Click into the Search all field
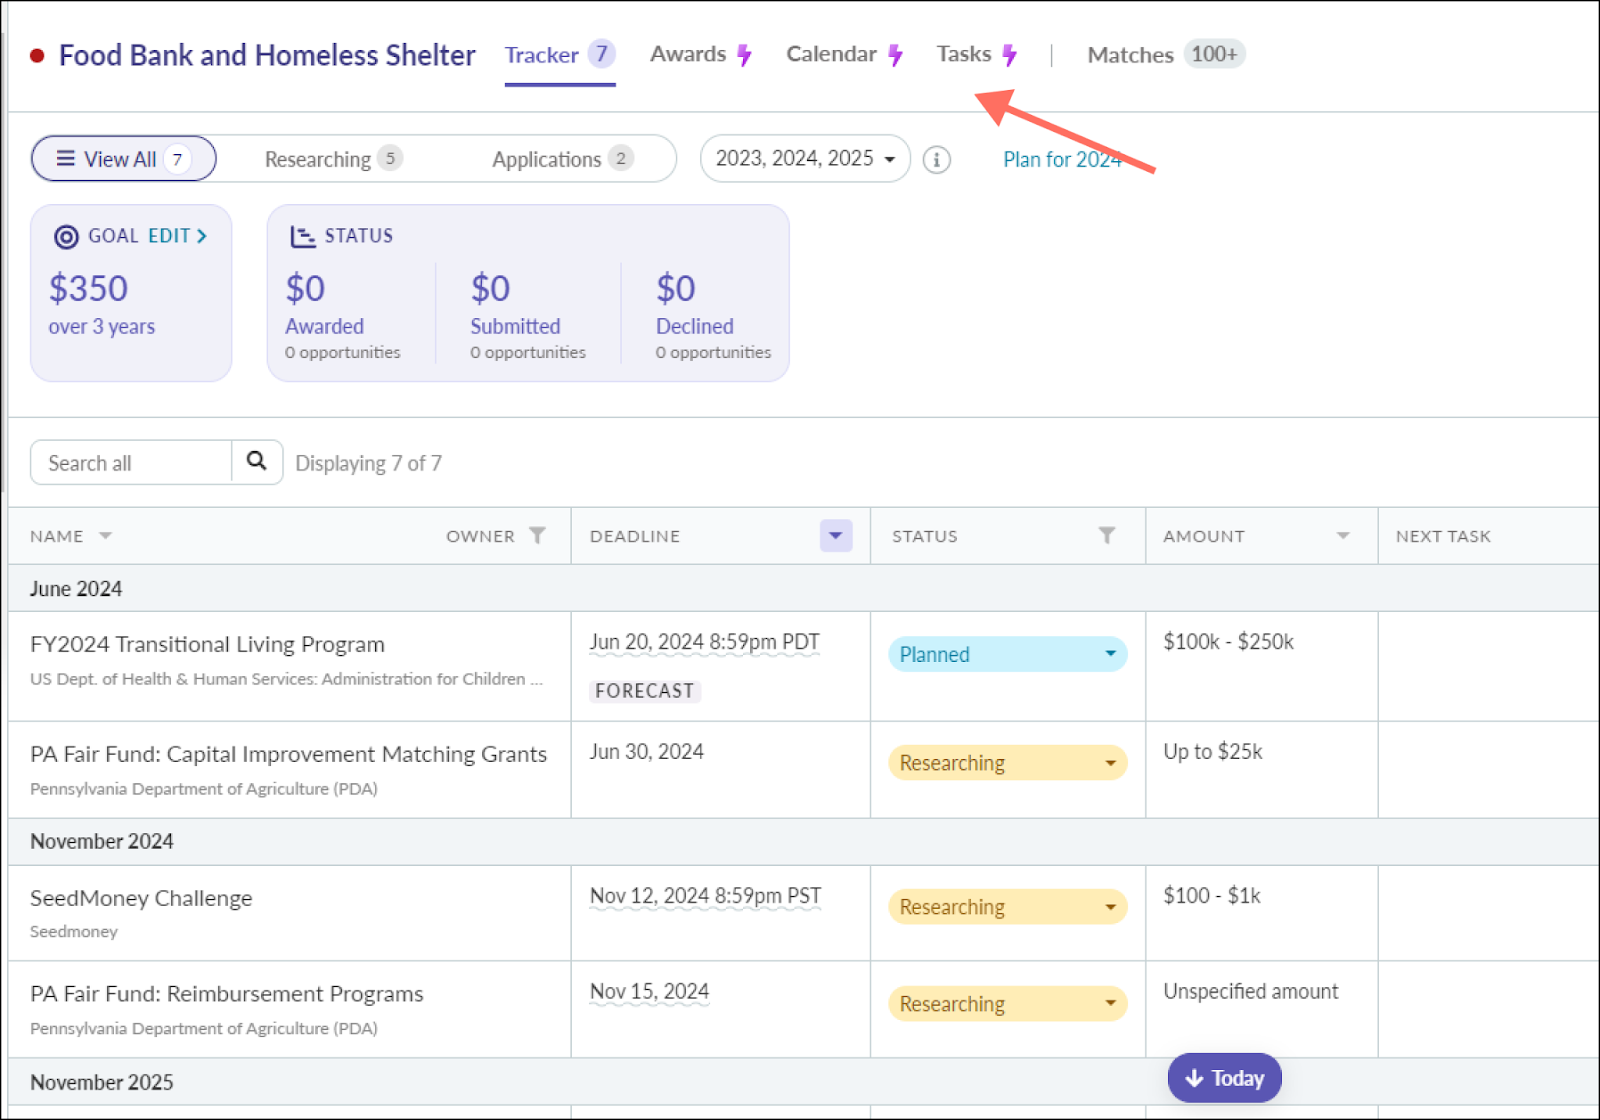The width and height of the screenshot is (1600, 1120). coord(132,463)
